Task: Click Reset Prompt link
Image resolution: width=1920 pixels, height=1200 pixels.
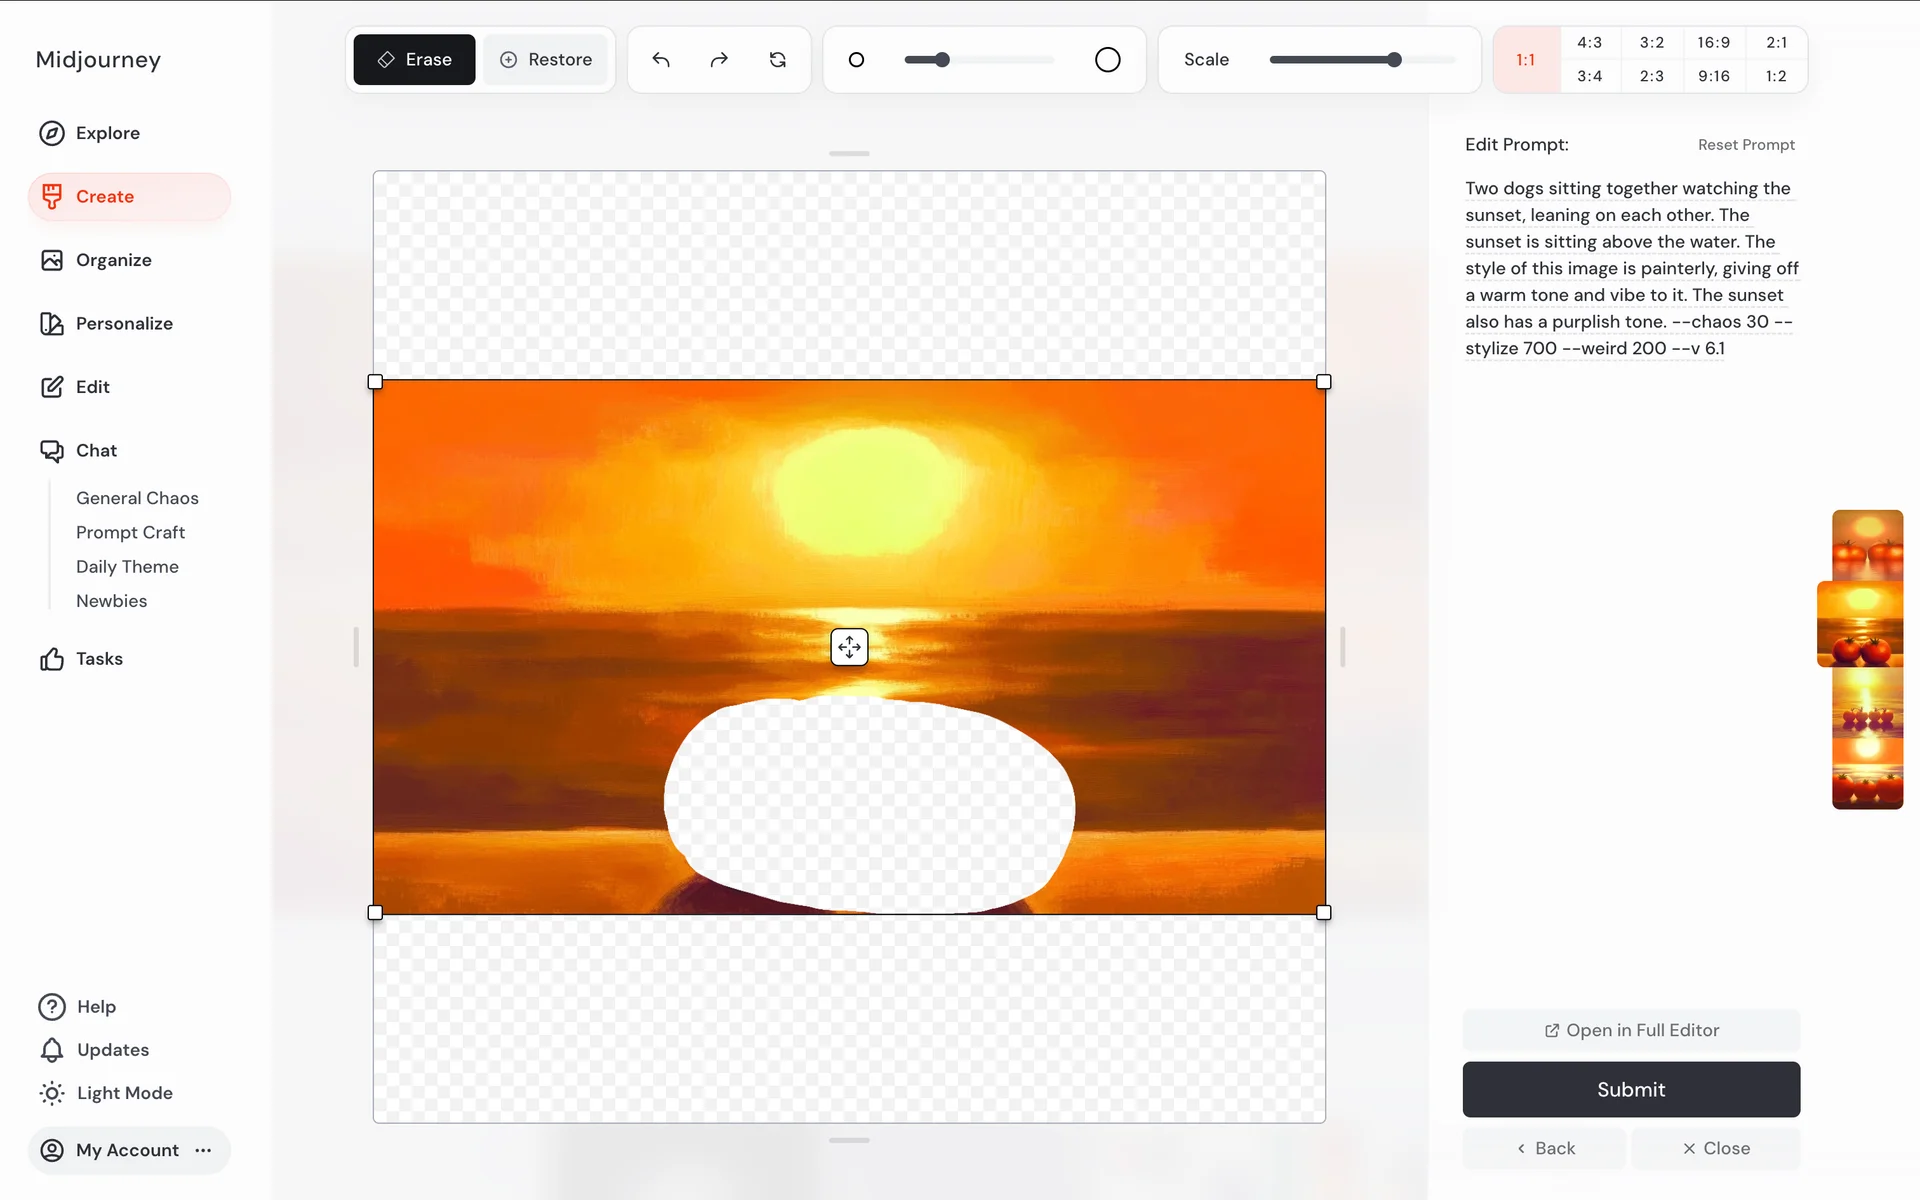Action: coord(1746,145)
